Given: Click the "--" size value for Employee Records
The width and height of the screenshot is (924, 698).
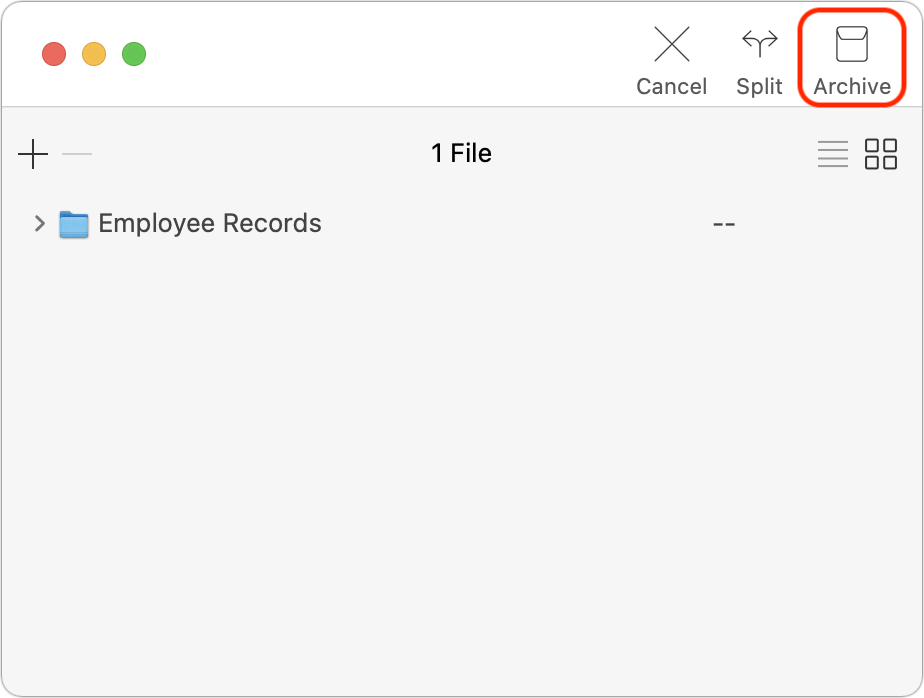Looking at the screenshot, I should pos(724,225).
